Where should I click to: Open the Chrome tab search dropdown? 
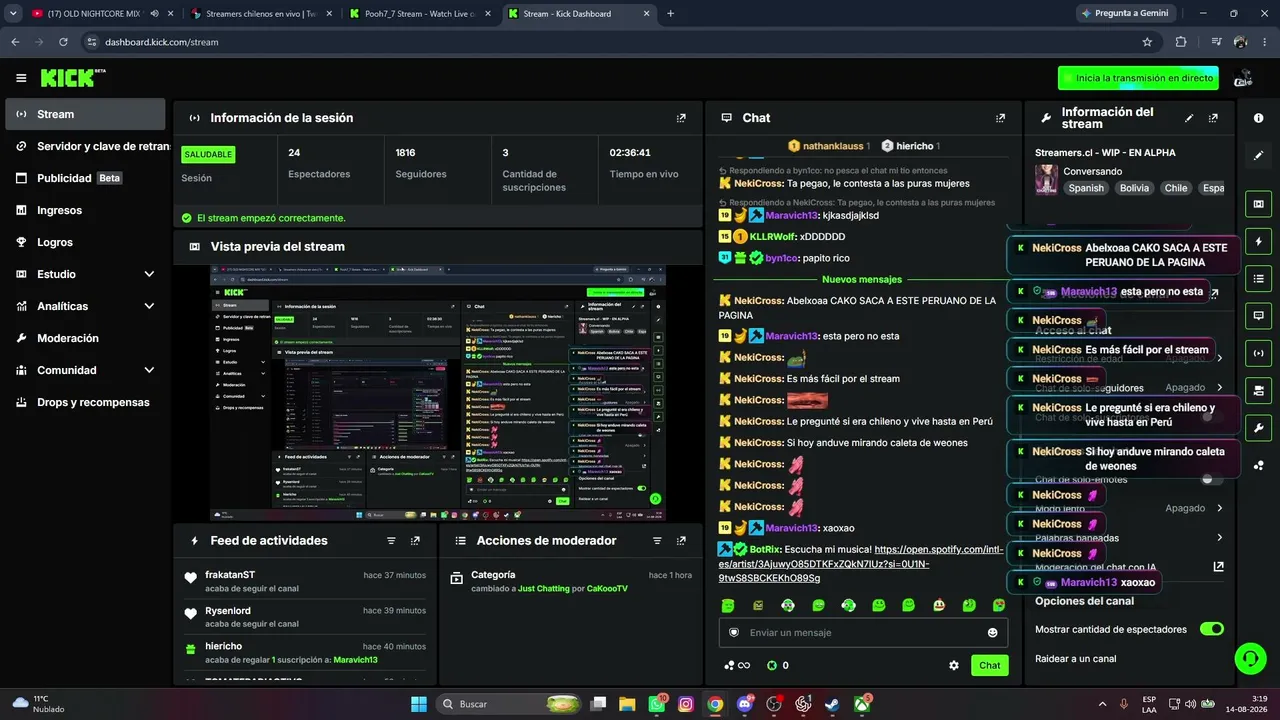click(x=13, y=13)
